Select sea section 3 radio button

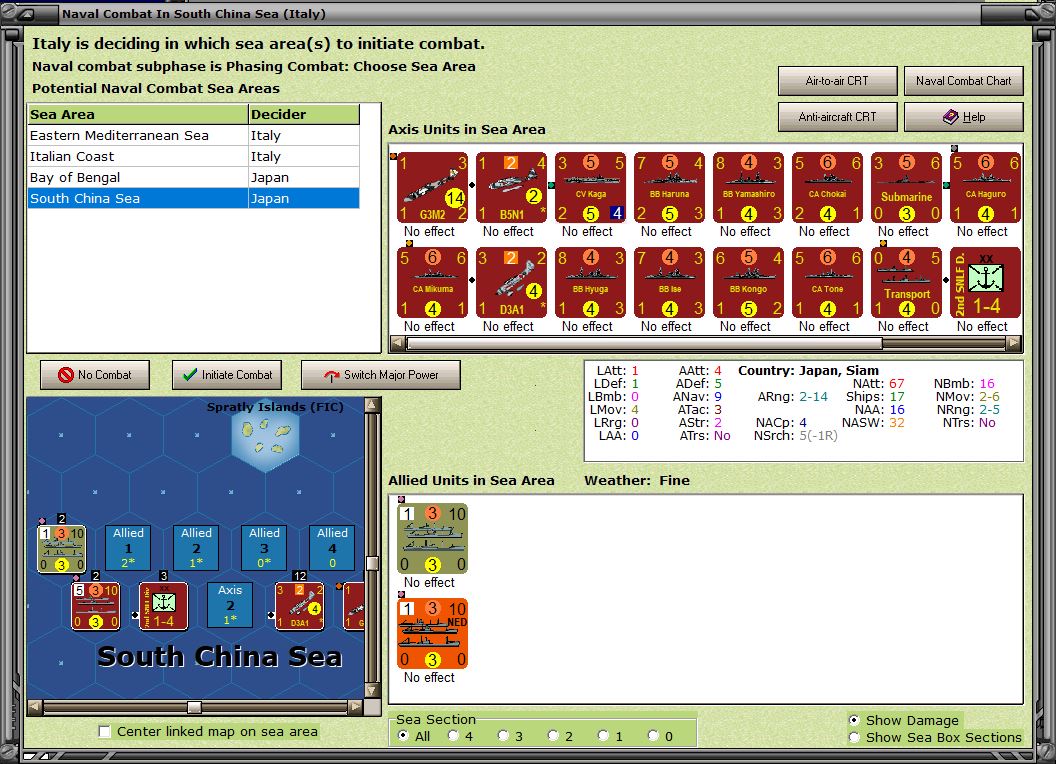click(x=503, y=736)
